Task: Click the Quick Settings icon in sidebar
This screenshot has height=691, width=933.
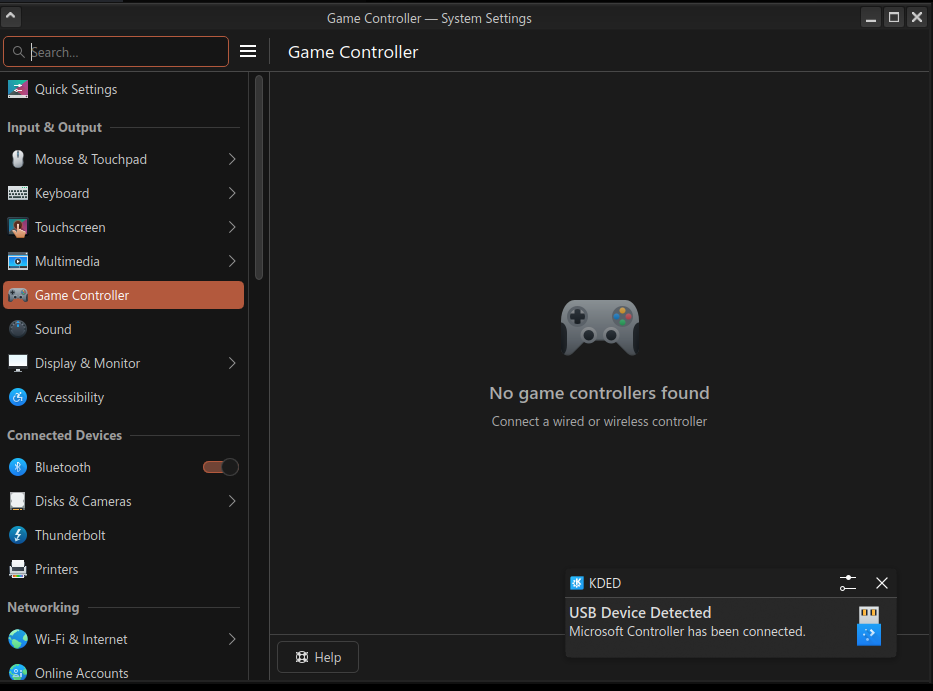Action: (18, 89)
